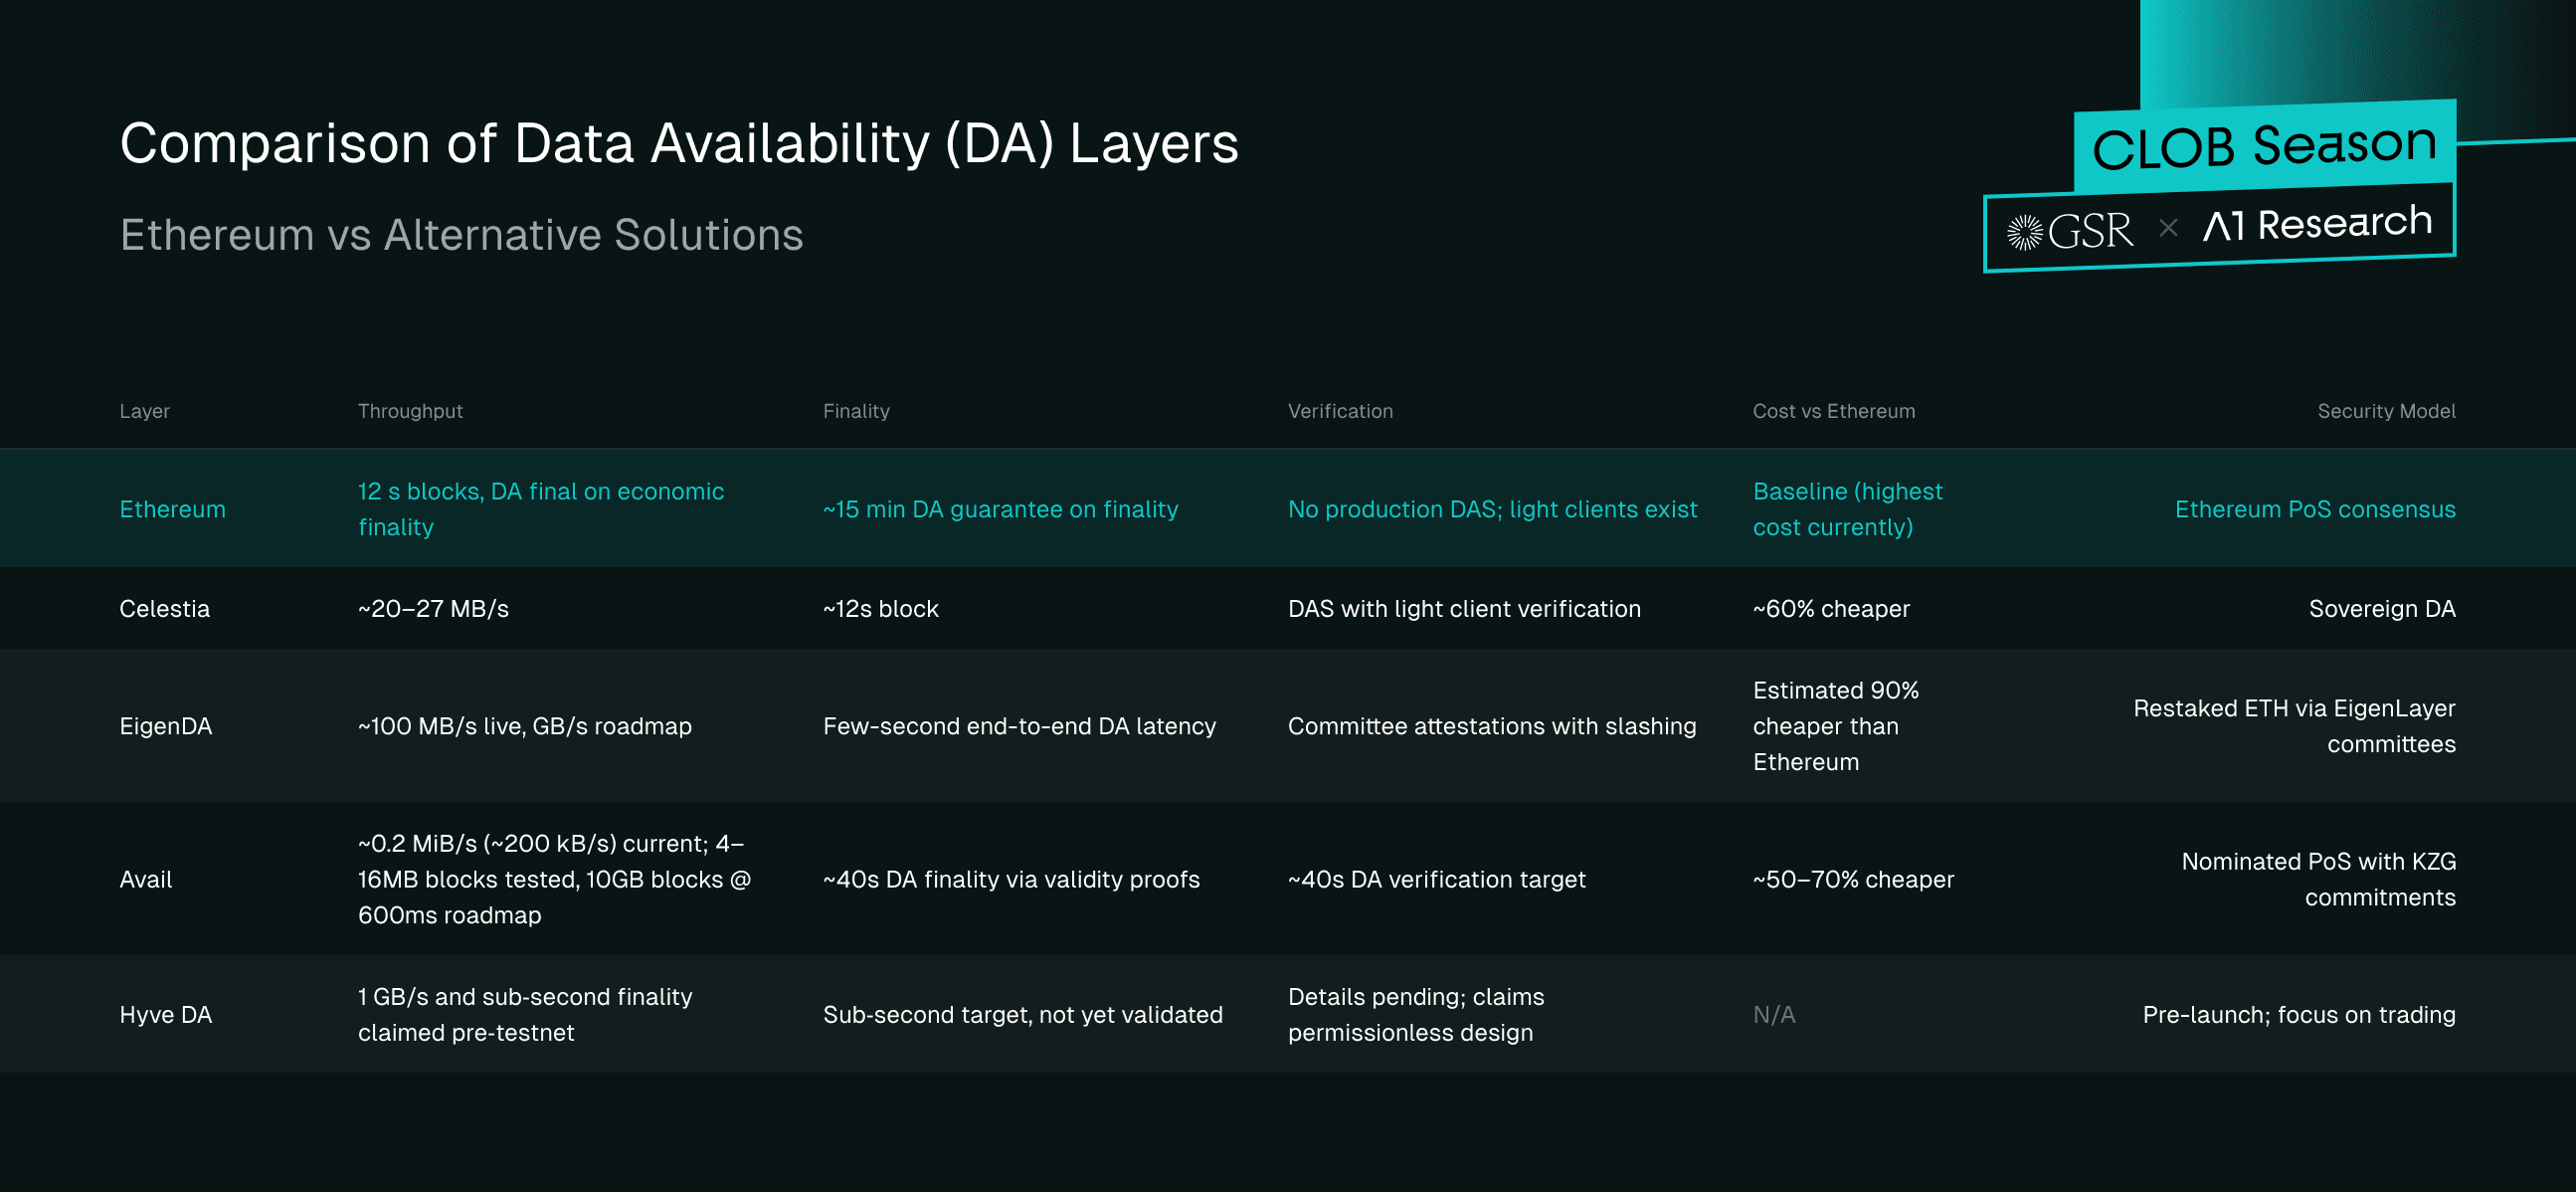The width and height of the screenshot is (2576, 1192).
Task: Click 'No production DAS; light clients exist'
Action: [1492, 509]
